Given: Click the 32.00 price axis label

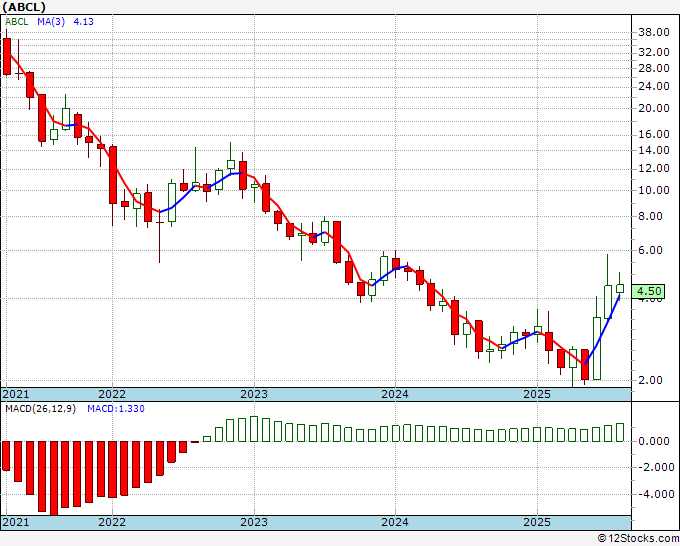Looking at the screenshot, I should [x=654, y=52].
